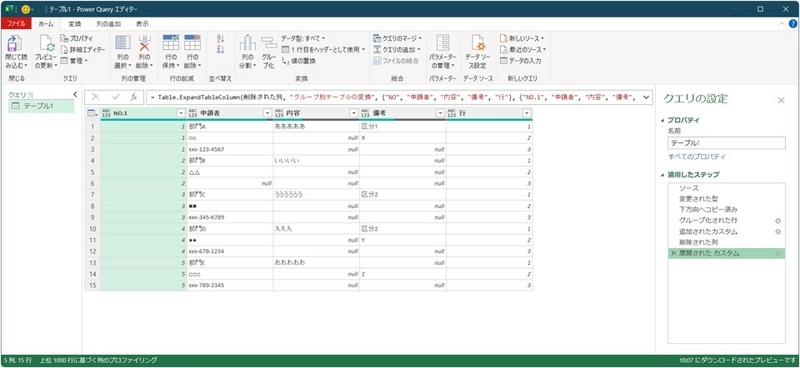Collapse the 適用したステップ section triangle
The width and height of the screenshot is (800, 368).
click(x=663, y=175)
